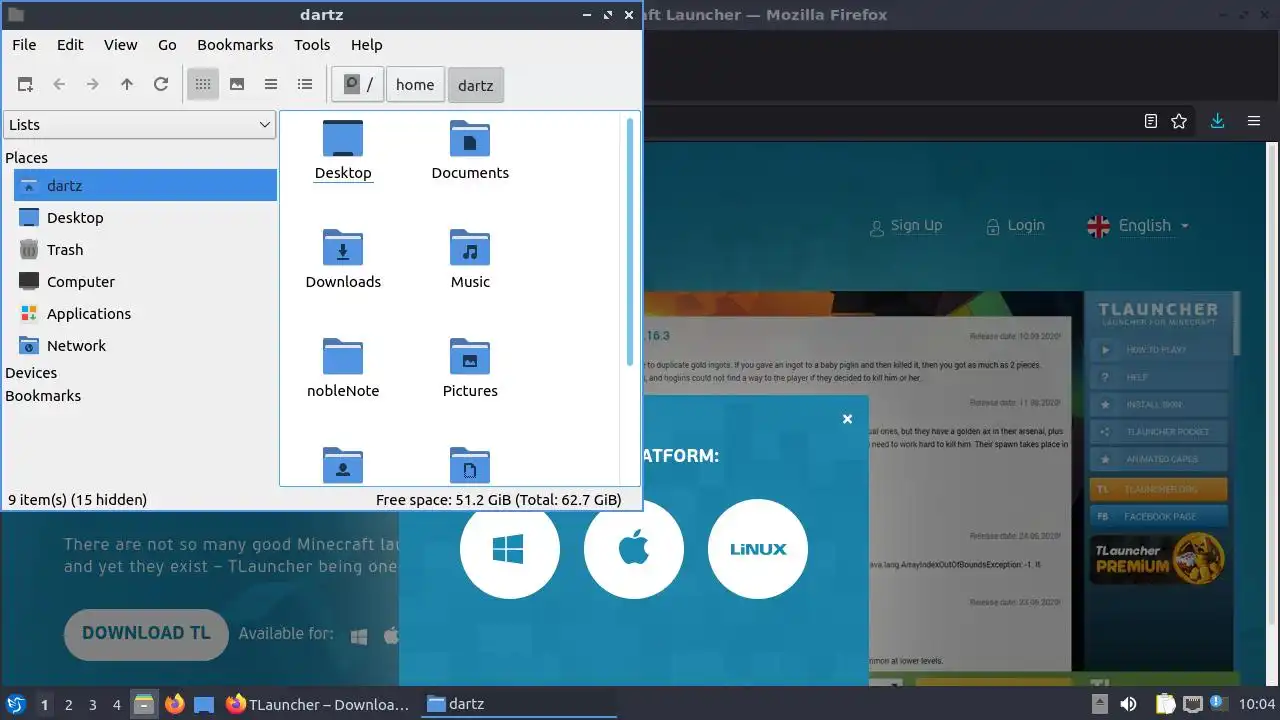This screenshot has width=1280, height=720.
Task: Launch Firefox from taskbar quicklaunch
Action: tap(174, 704)
